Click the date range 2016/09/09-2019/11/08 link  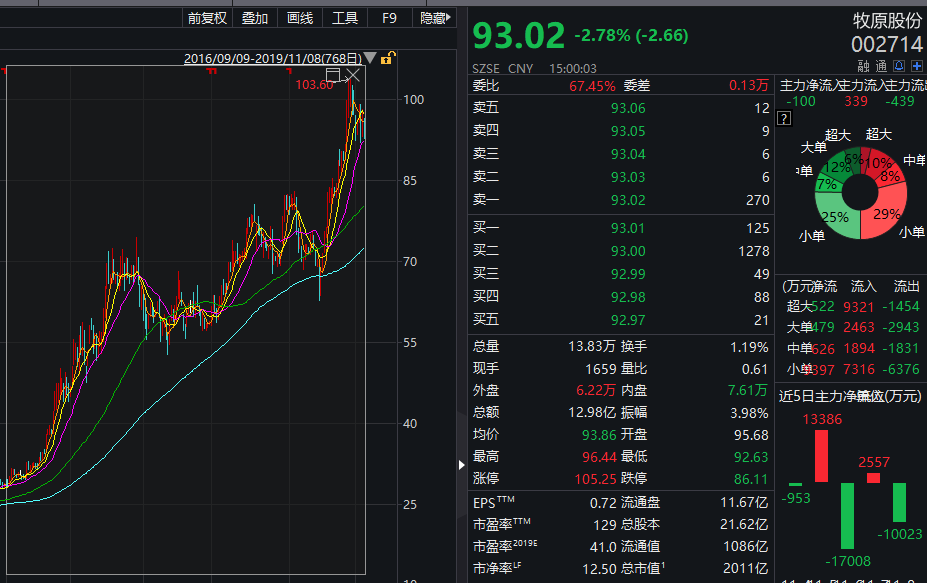[x=272, y=58]
